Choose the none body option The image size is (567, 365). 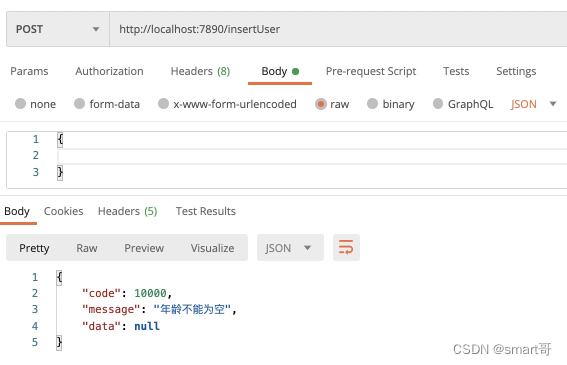[20, 104]
